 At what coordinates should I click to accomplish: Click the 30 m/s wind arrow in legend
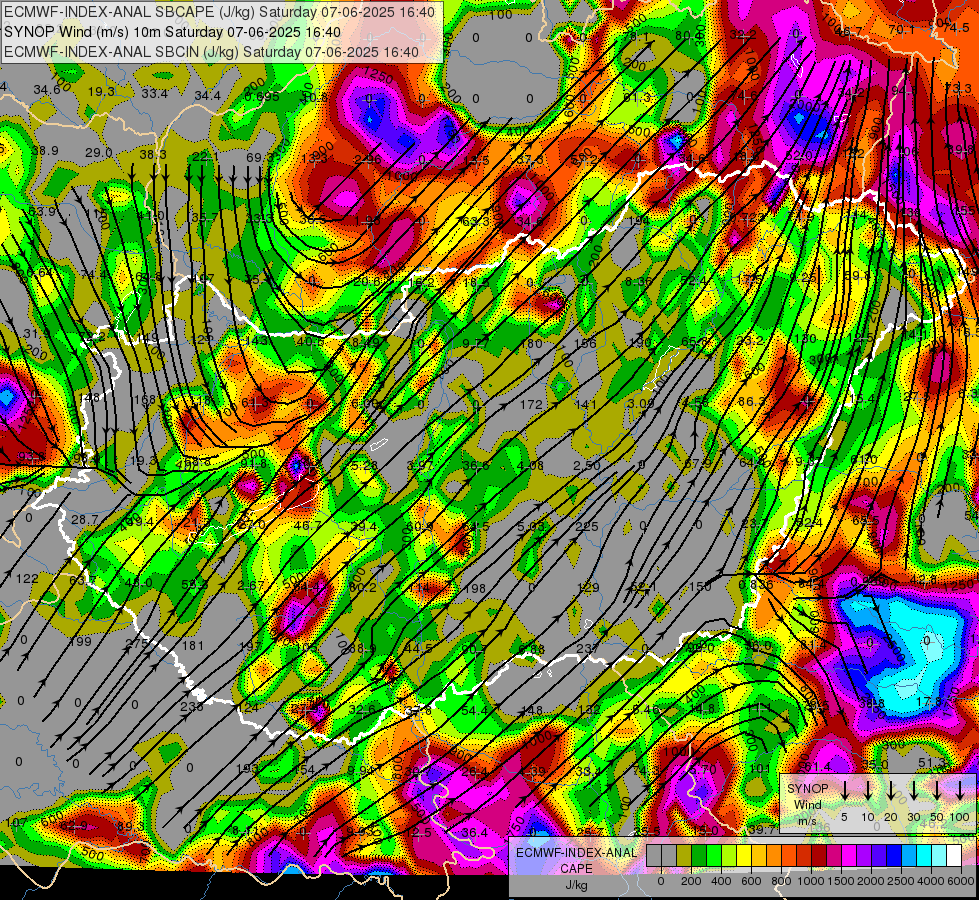click(913, 791)
